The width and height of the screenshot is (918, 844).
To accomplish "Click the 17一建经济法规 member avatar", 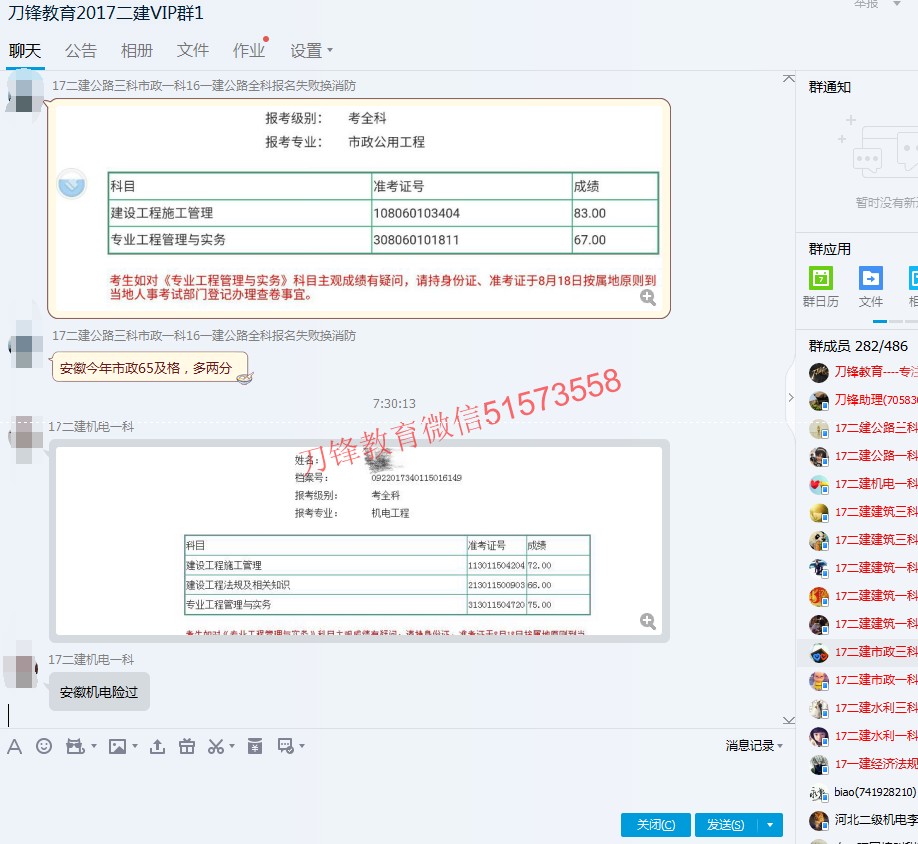I will tap(818, 764).
